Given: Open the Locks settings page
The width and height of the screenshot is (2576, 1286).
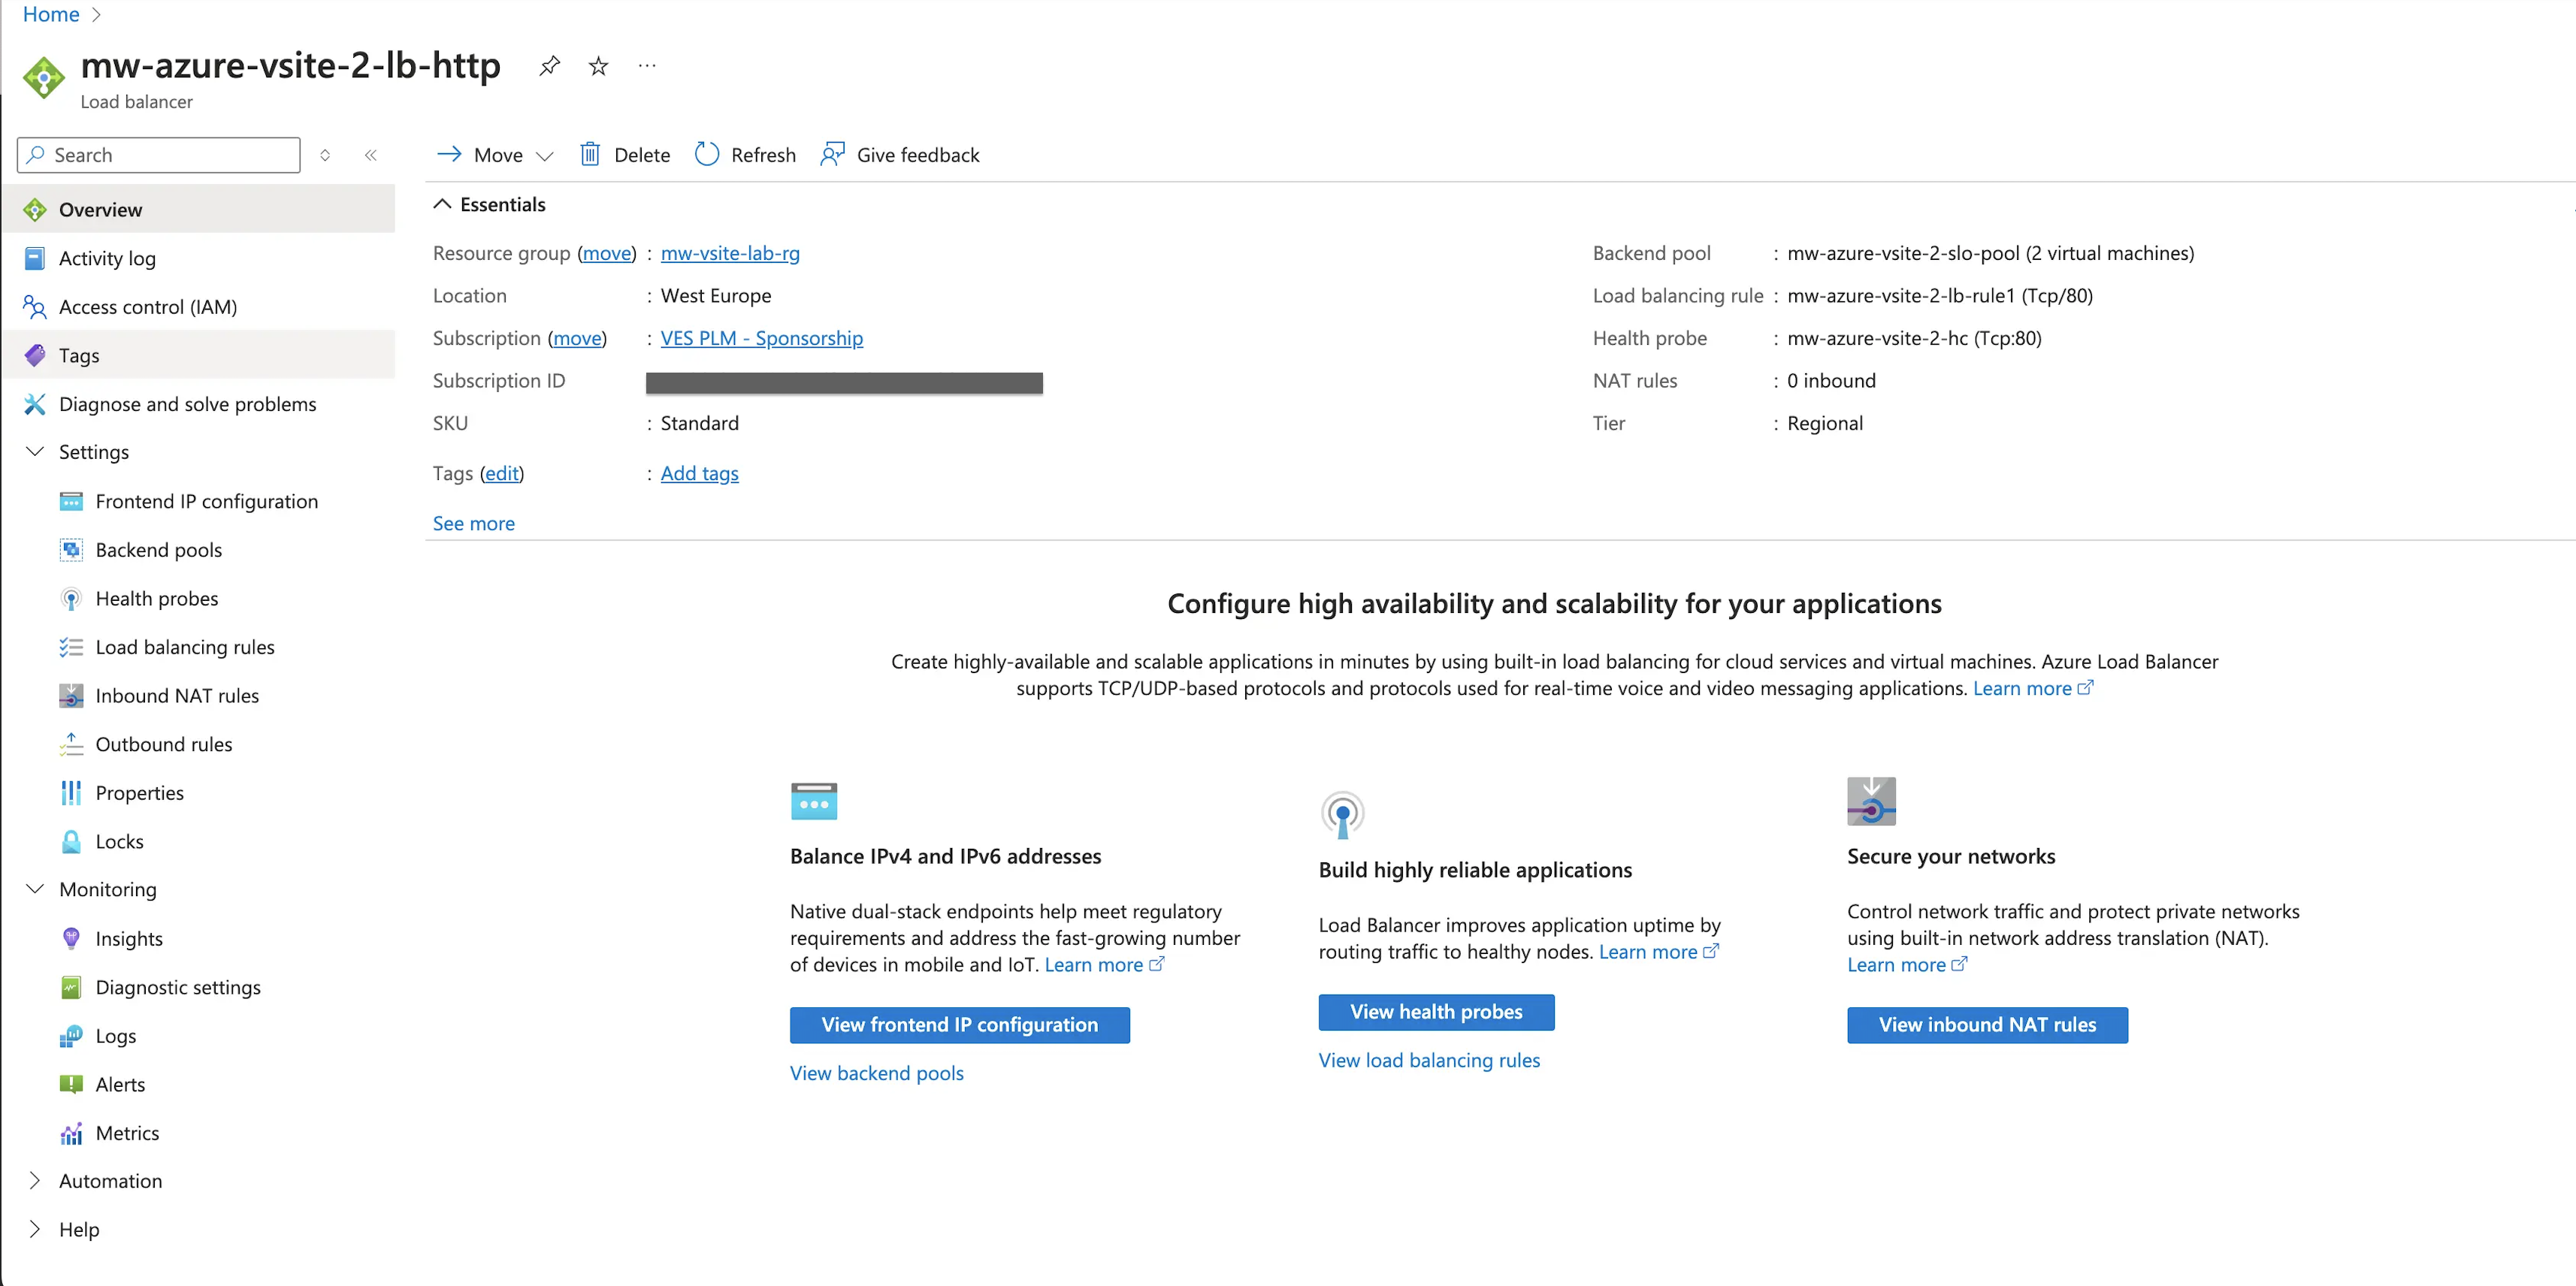Looking at the screenshot, I should [119, 841].
